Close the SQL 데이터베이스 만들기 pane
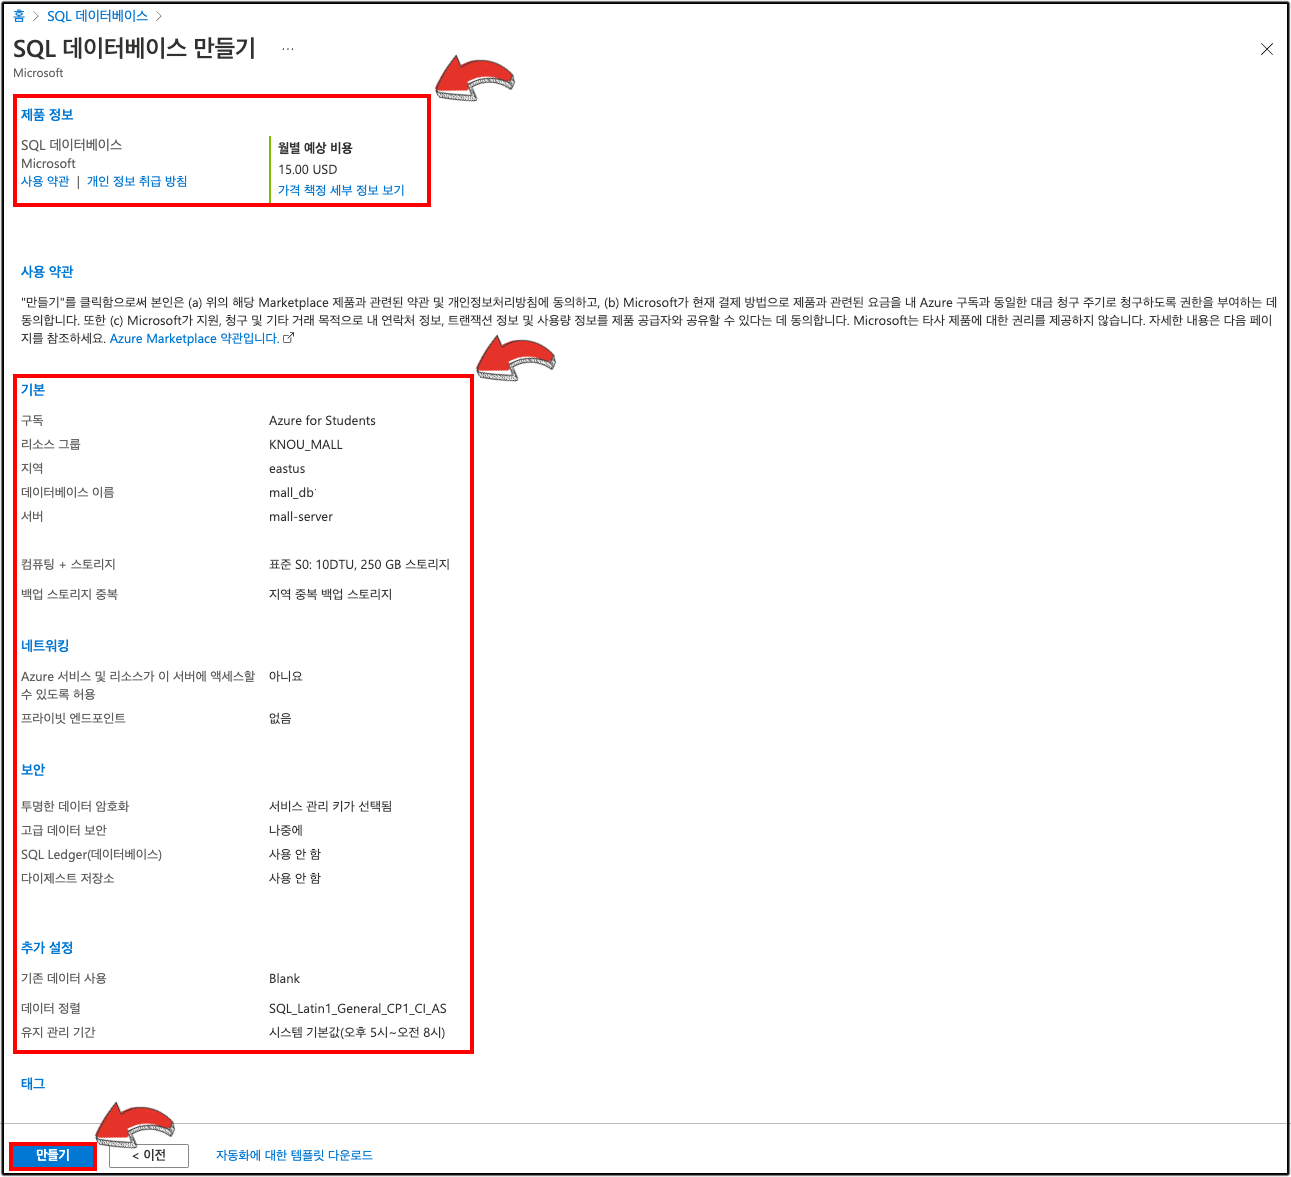Viewport: 1291px width, 1177px height. click(x=1267, y=49)
